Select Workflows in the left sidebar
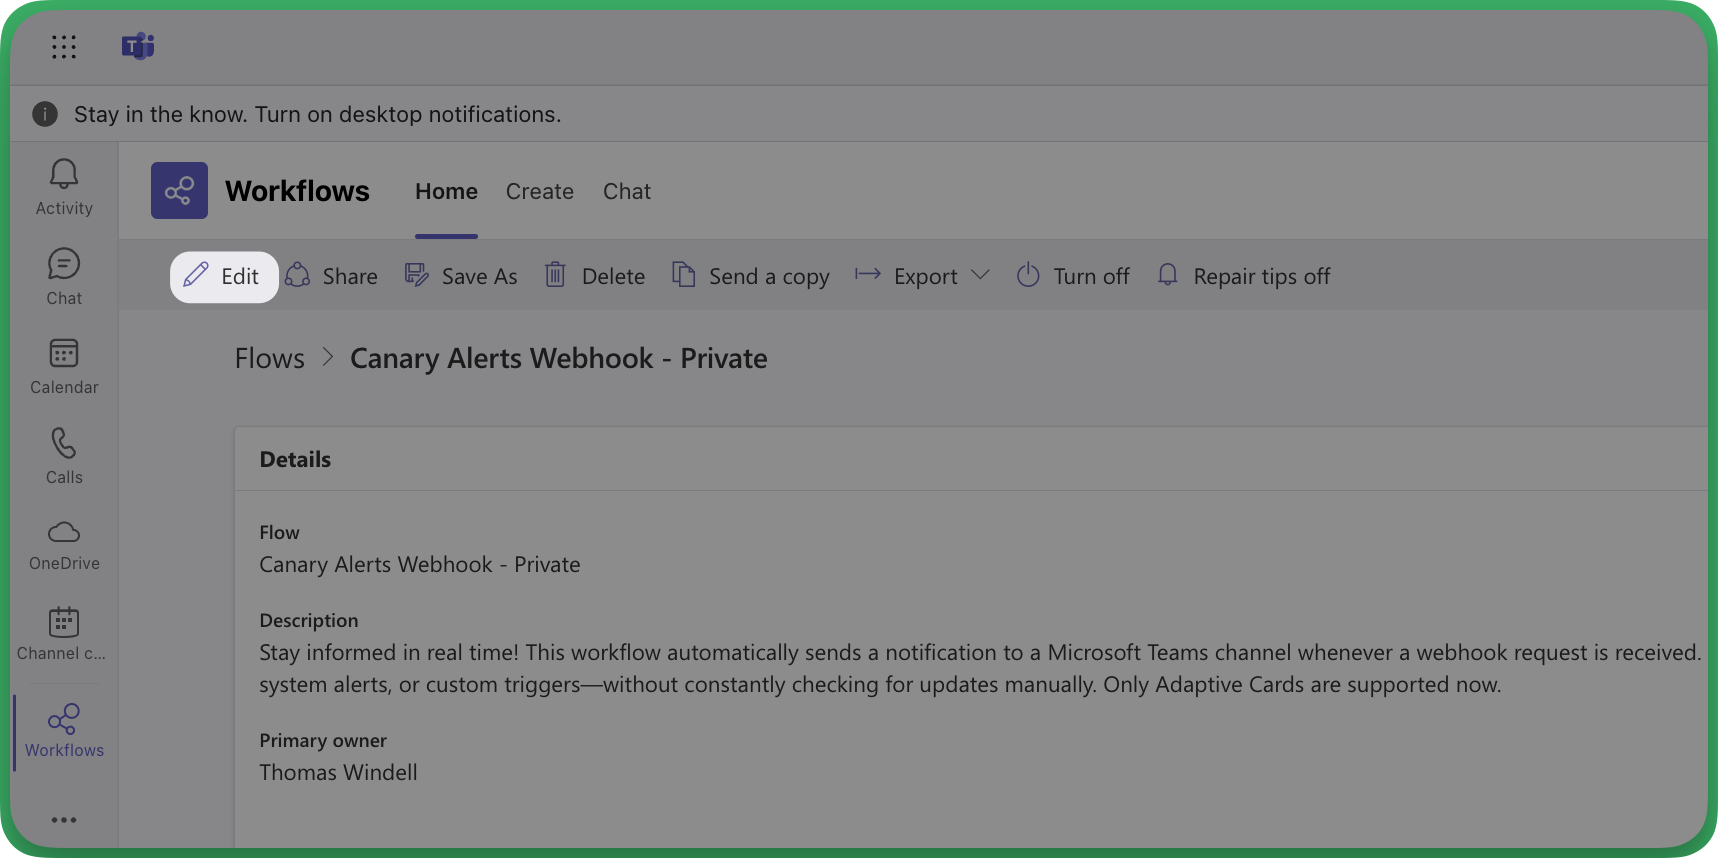This screenshot has width=1718, height=858. (64, 731)
